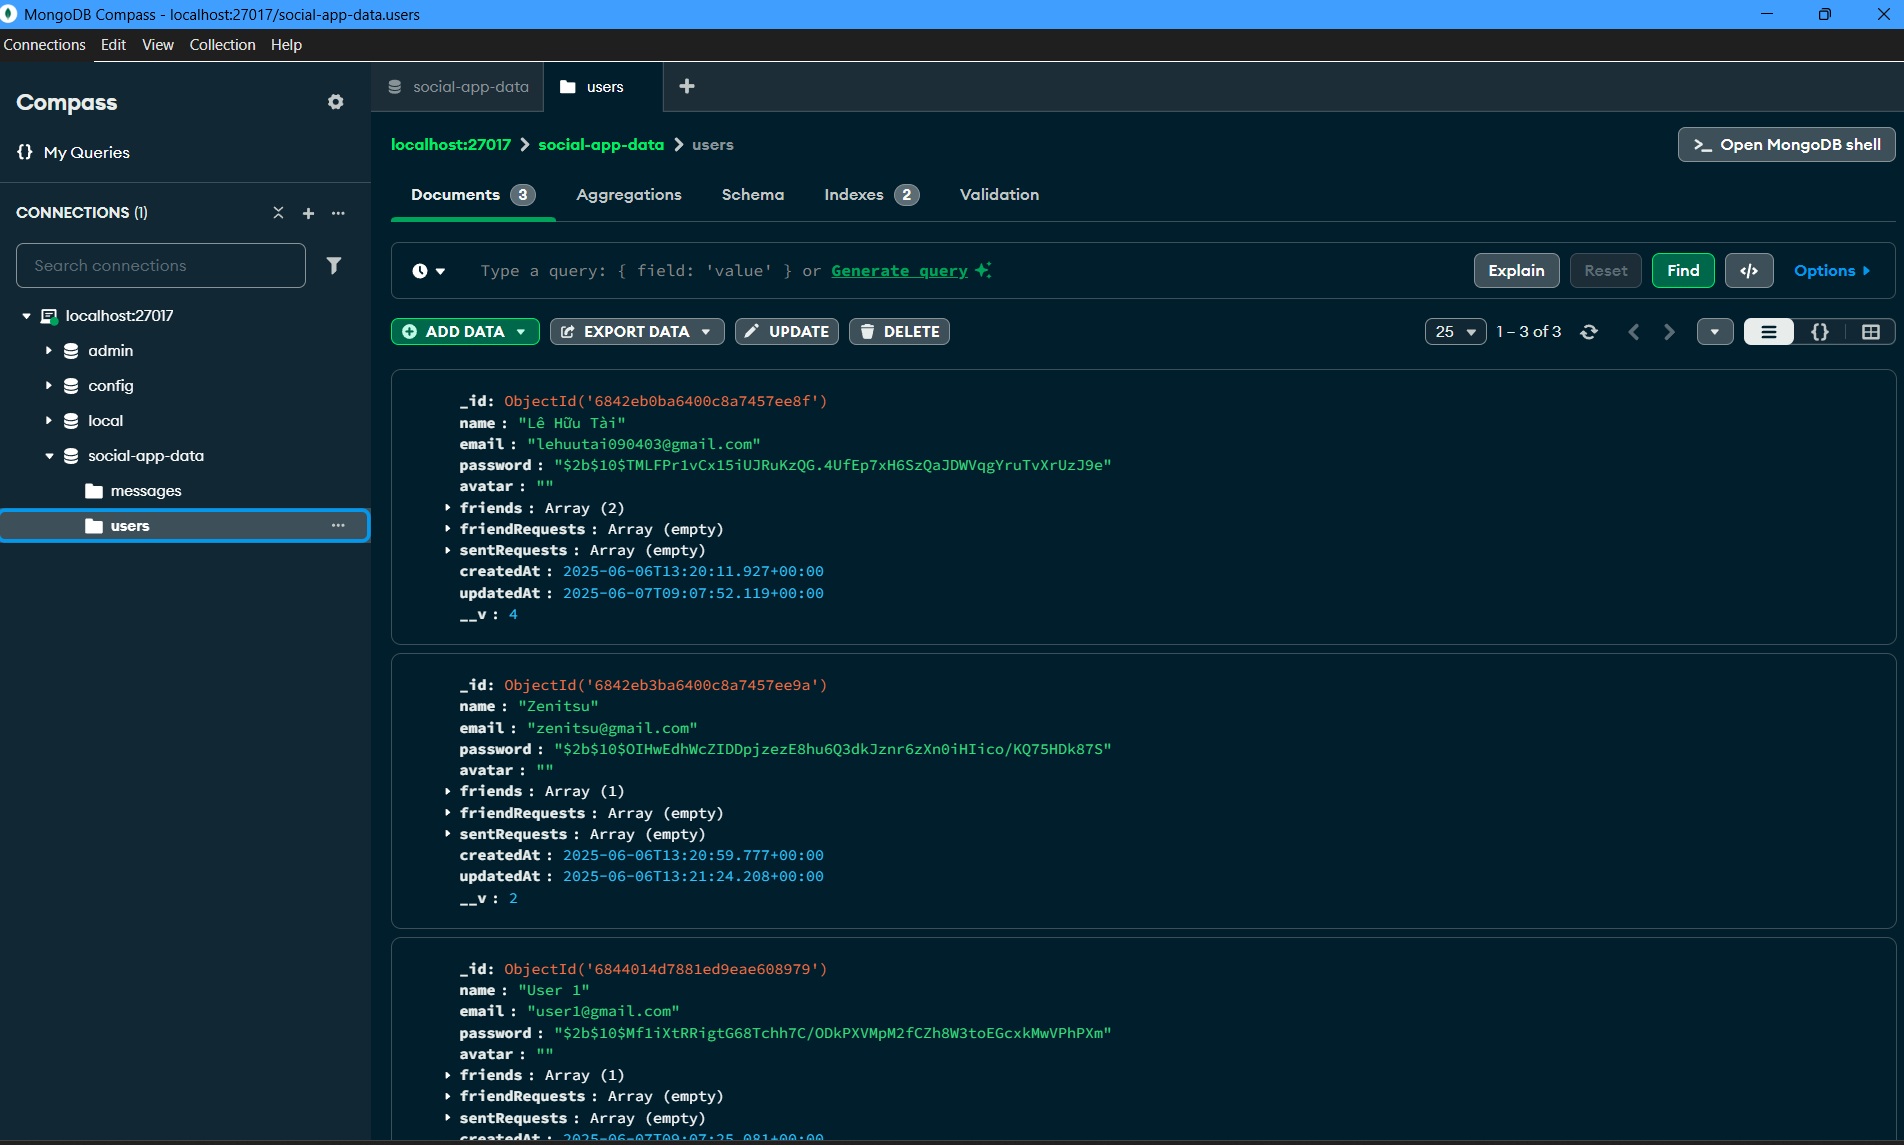This screenshot has height=1145, width=1904.
Task: Open the Edit menu
Action: pos(113,45)
